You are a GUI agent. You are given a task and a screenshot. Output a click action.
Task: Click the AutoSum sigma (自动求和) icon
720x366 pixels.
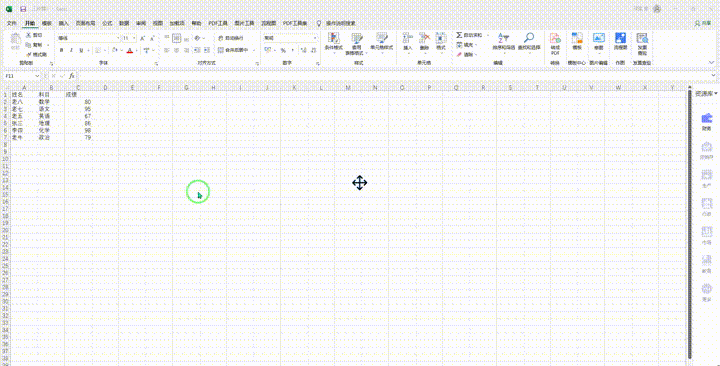(459, 35)
